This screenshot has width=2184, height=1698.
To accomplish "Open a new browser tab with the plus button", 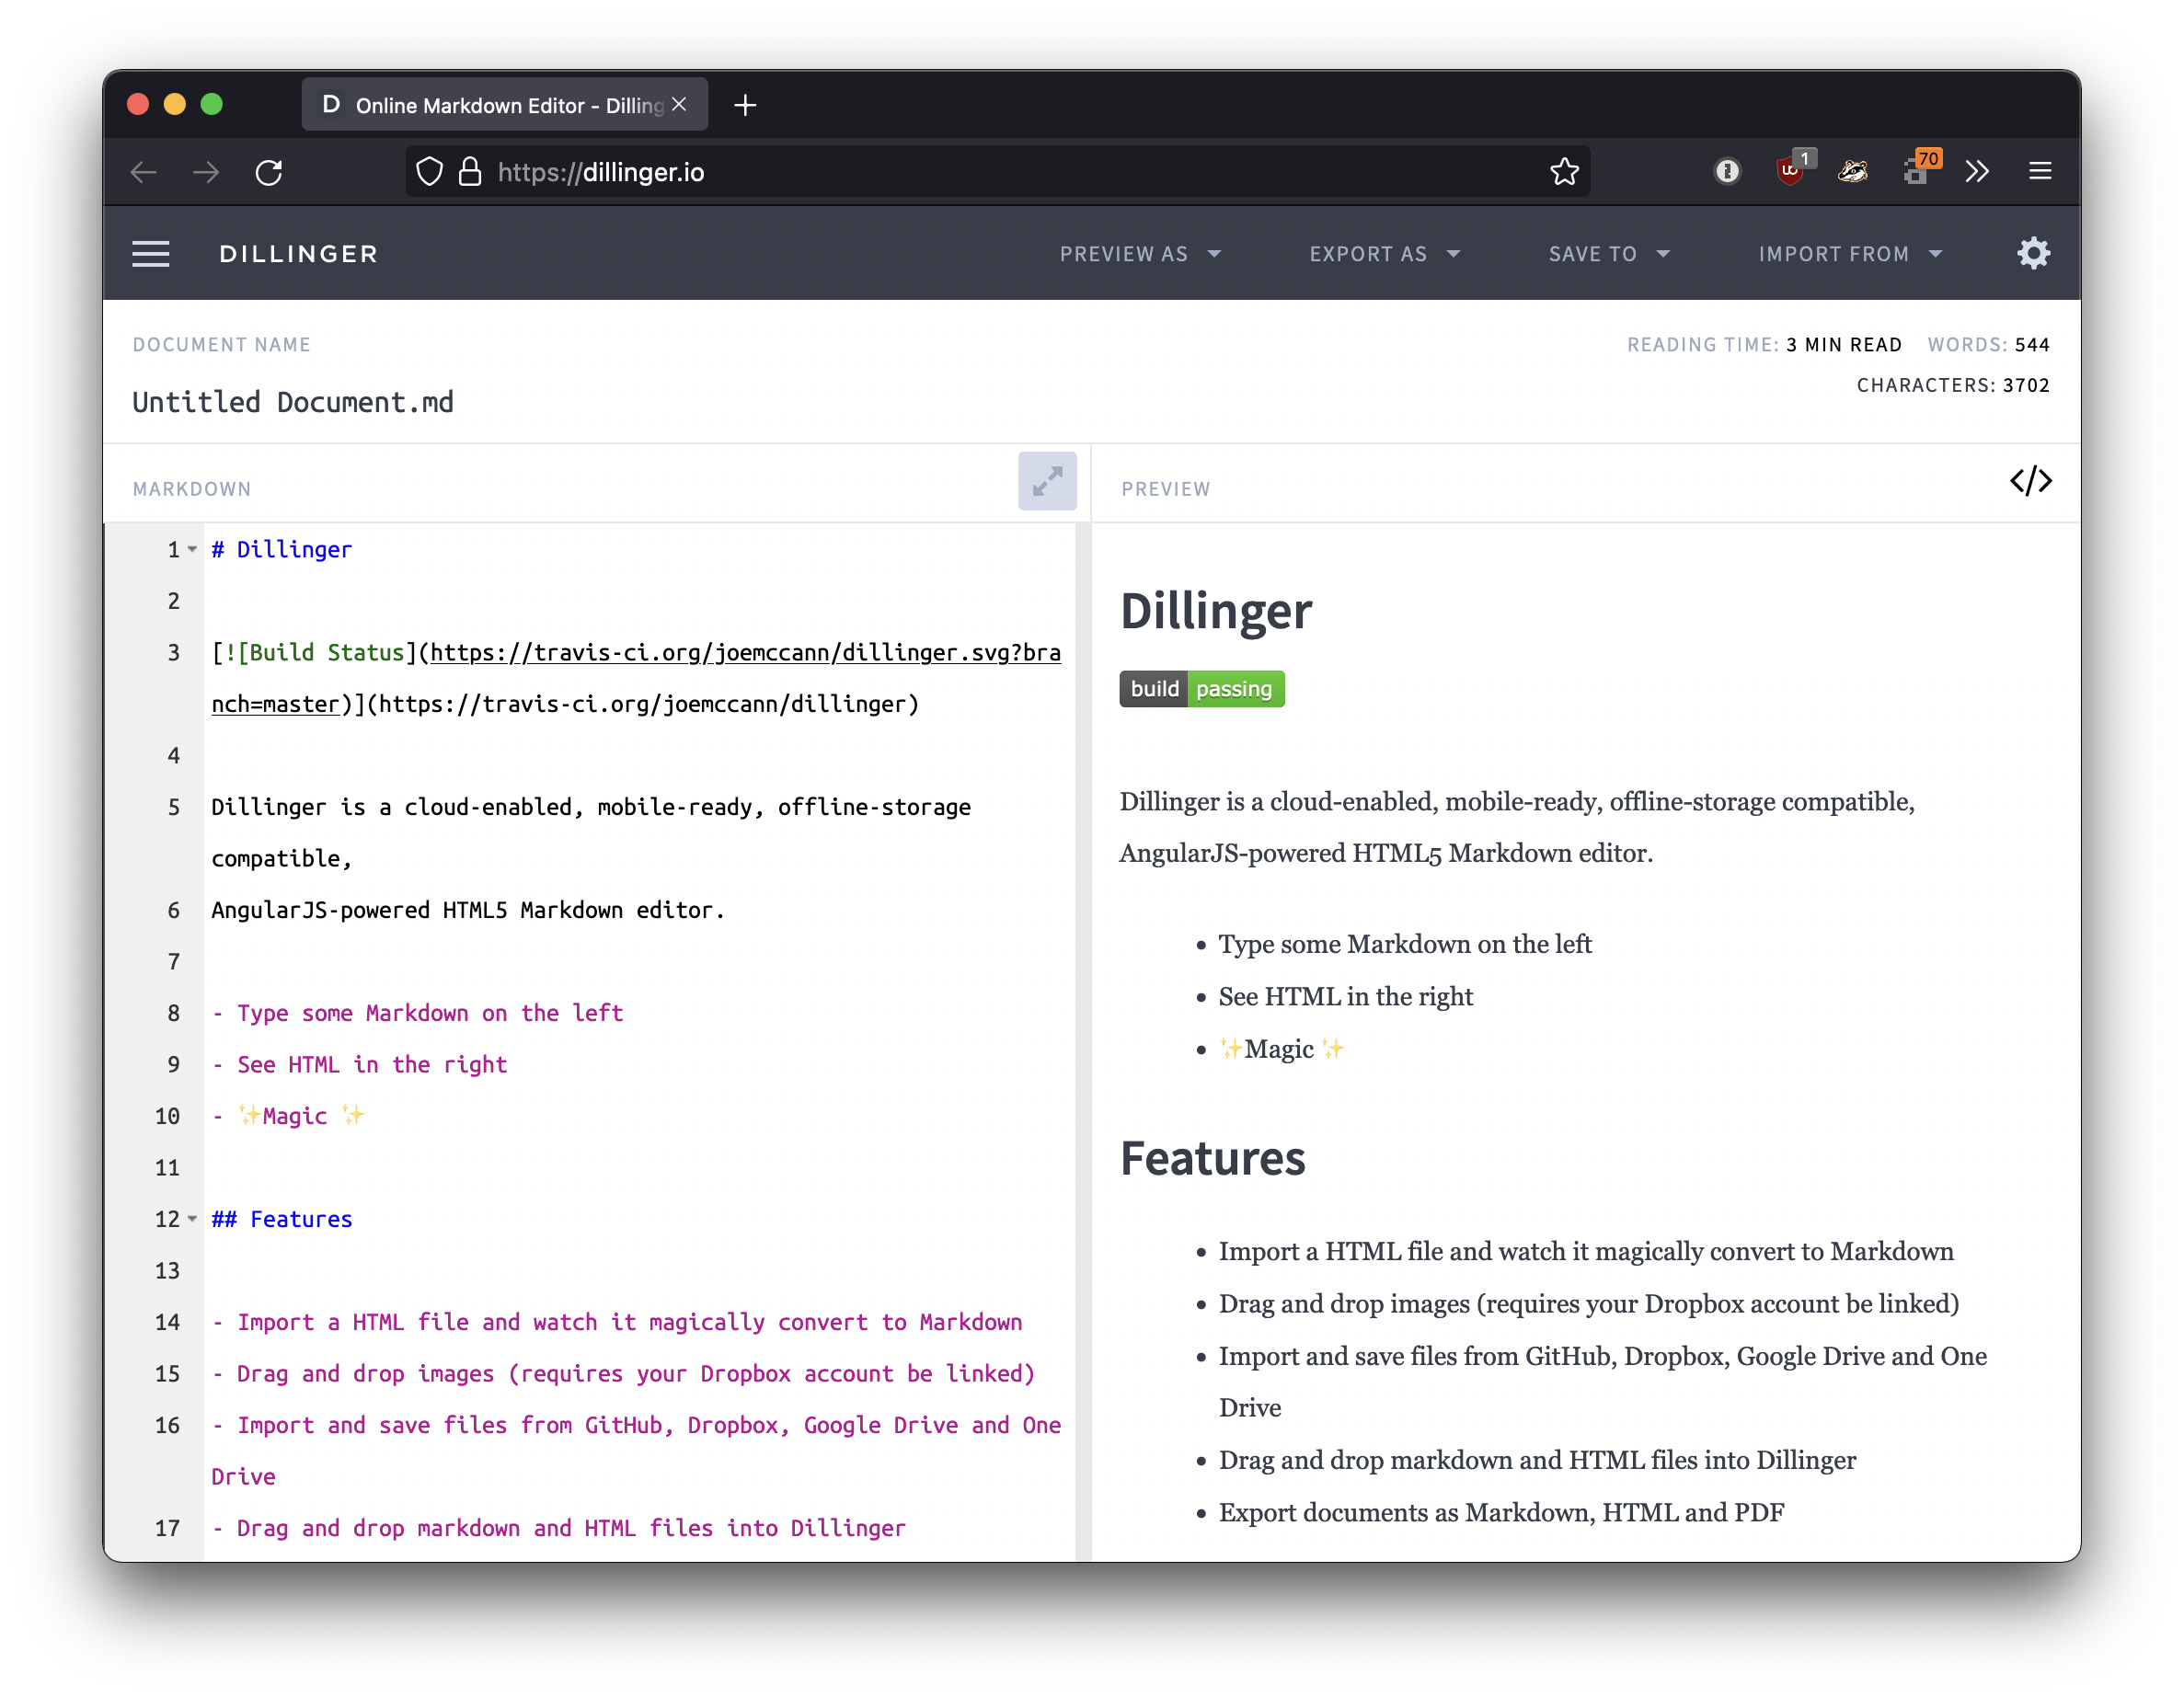I will tap(744, 104).
